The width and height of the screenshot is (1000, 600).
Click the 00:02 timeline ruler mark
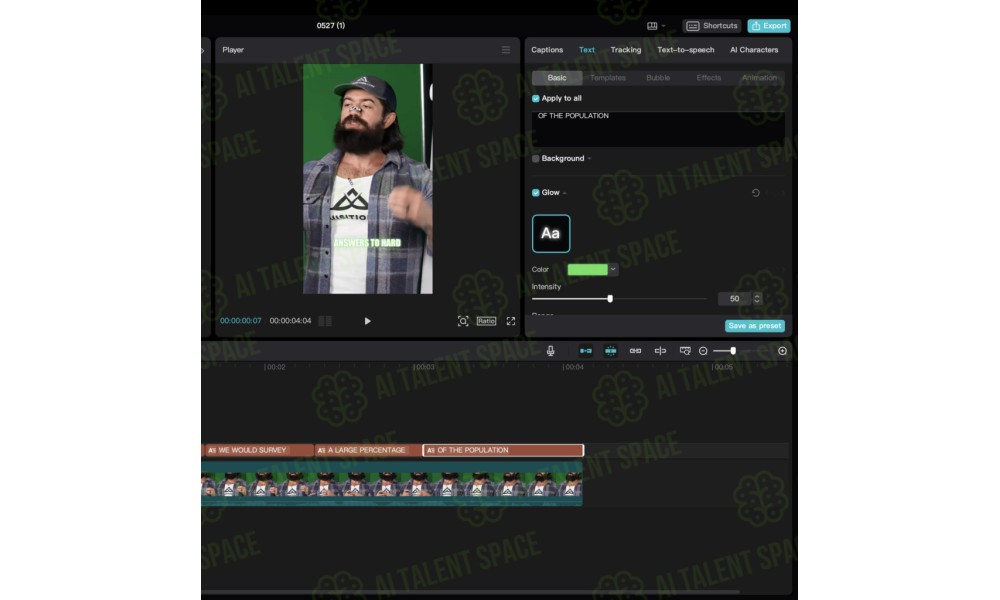click(x=275, y=367)
